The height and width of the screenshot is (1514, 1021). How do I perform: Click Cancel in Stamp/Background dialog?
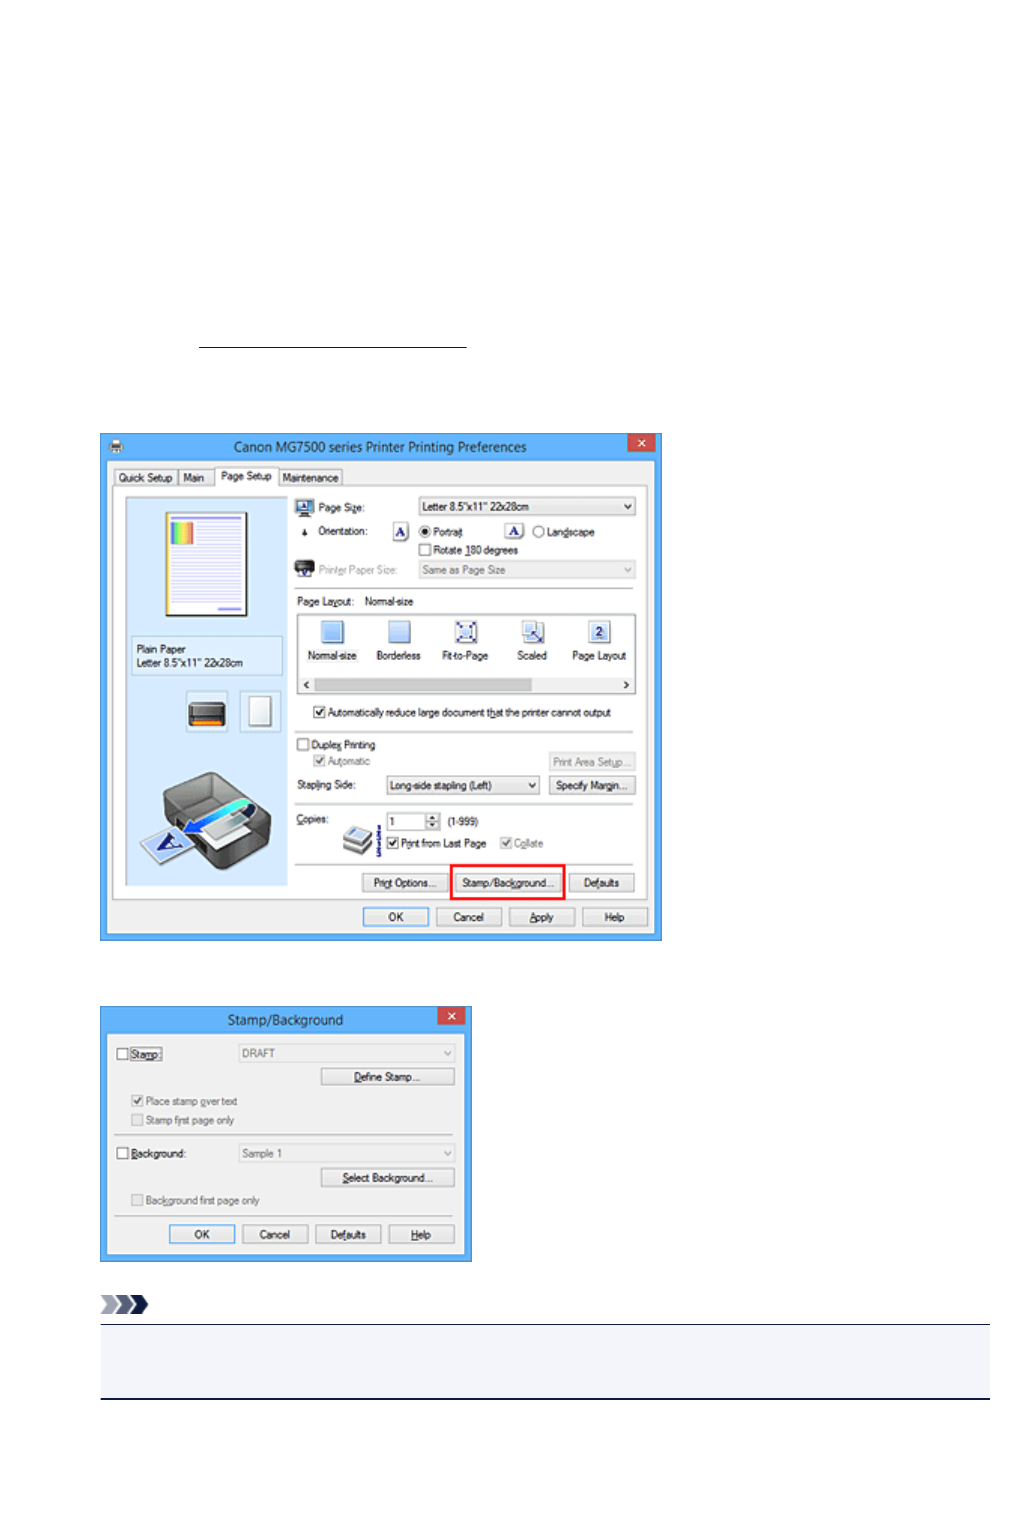pos(275,1235)
